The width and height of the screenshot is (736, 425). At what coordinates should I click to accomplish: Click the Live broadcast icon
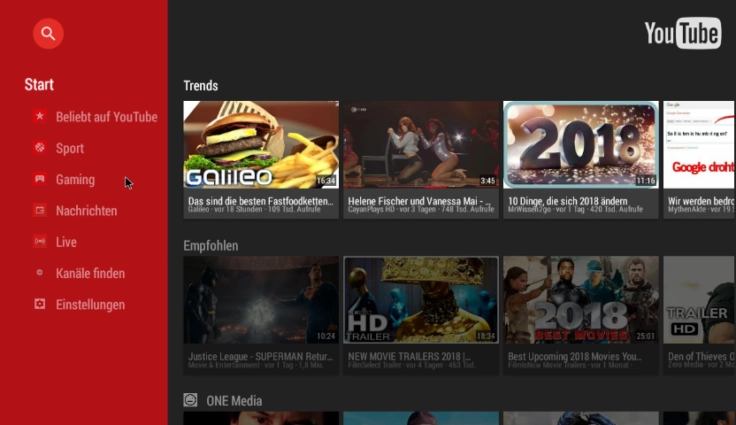click(40, 241)
